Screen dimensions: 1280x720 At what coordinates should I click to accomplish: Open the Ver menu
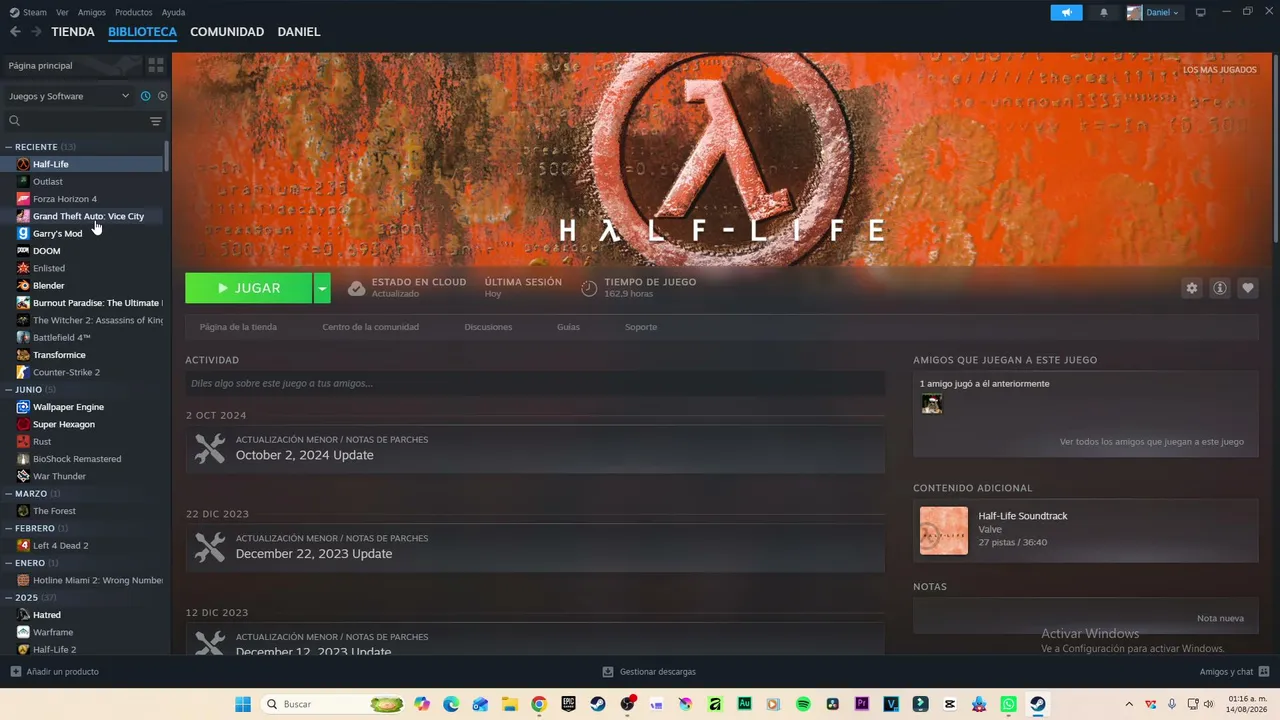point(62,12)
